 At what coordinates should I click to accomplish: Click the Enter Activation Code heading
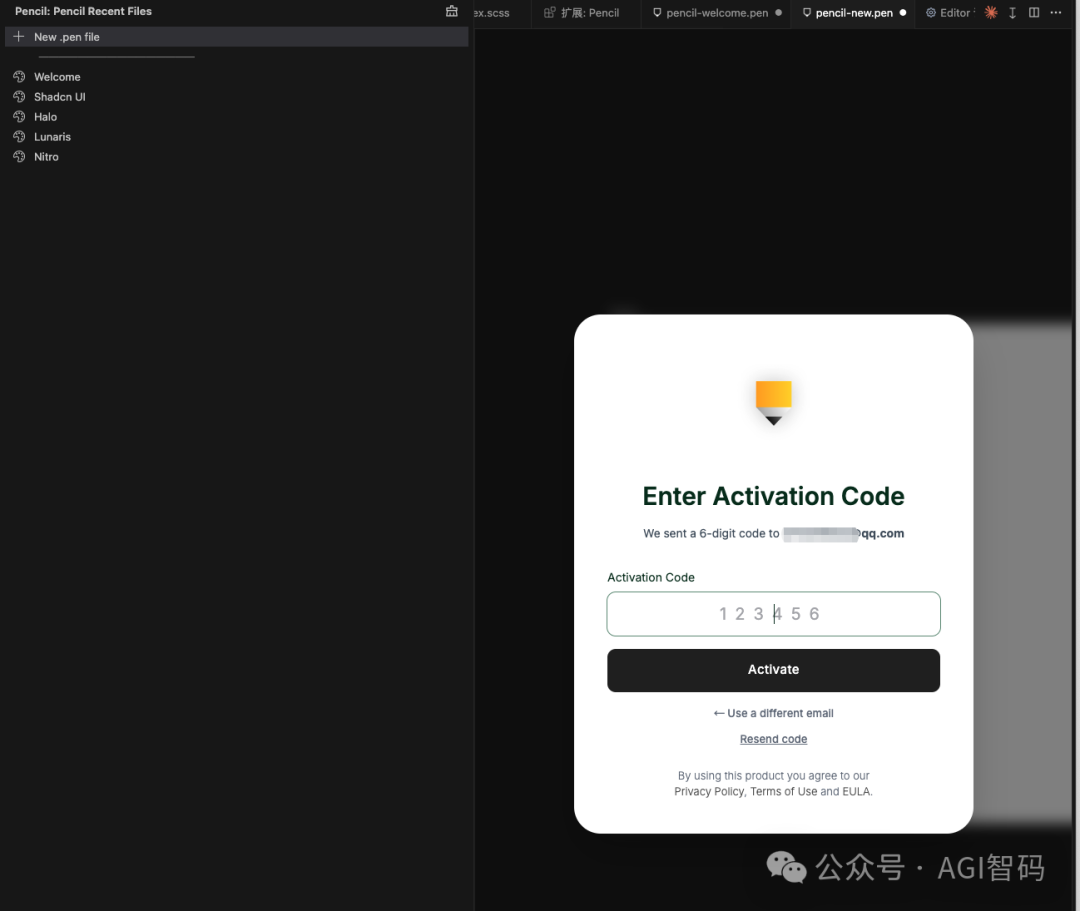[773, 496]
